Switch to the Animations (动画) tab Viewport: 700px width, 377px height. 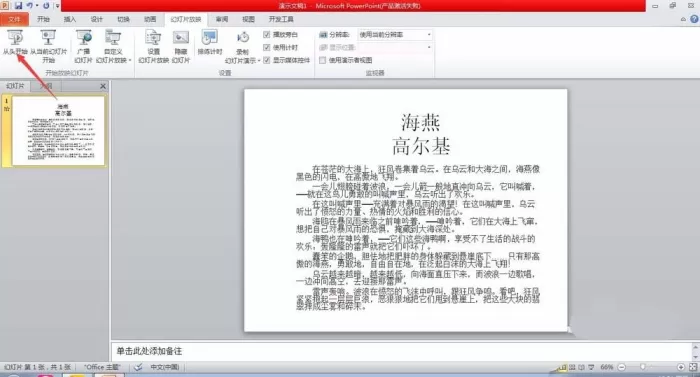pyautogui.click(x=150, y=19)
